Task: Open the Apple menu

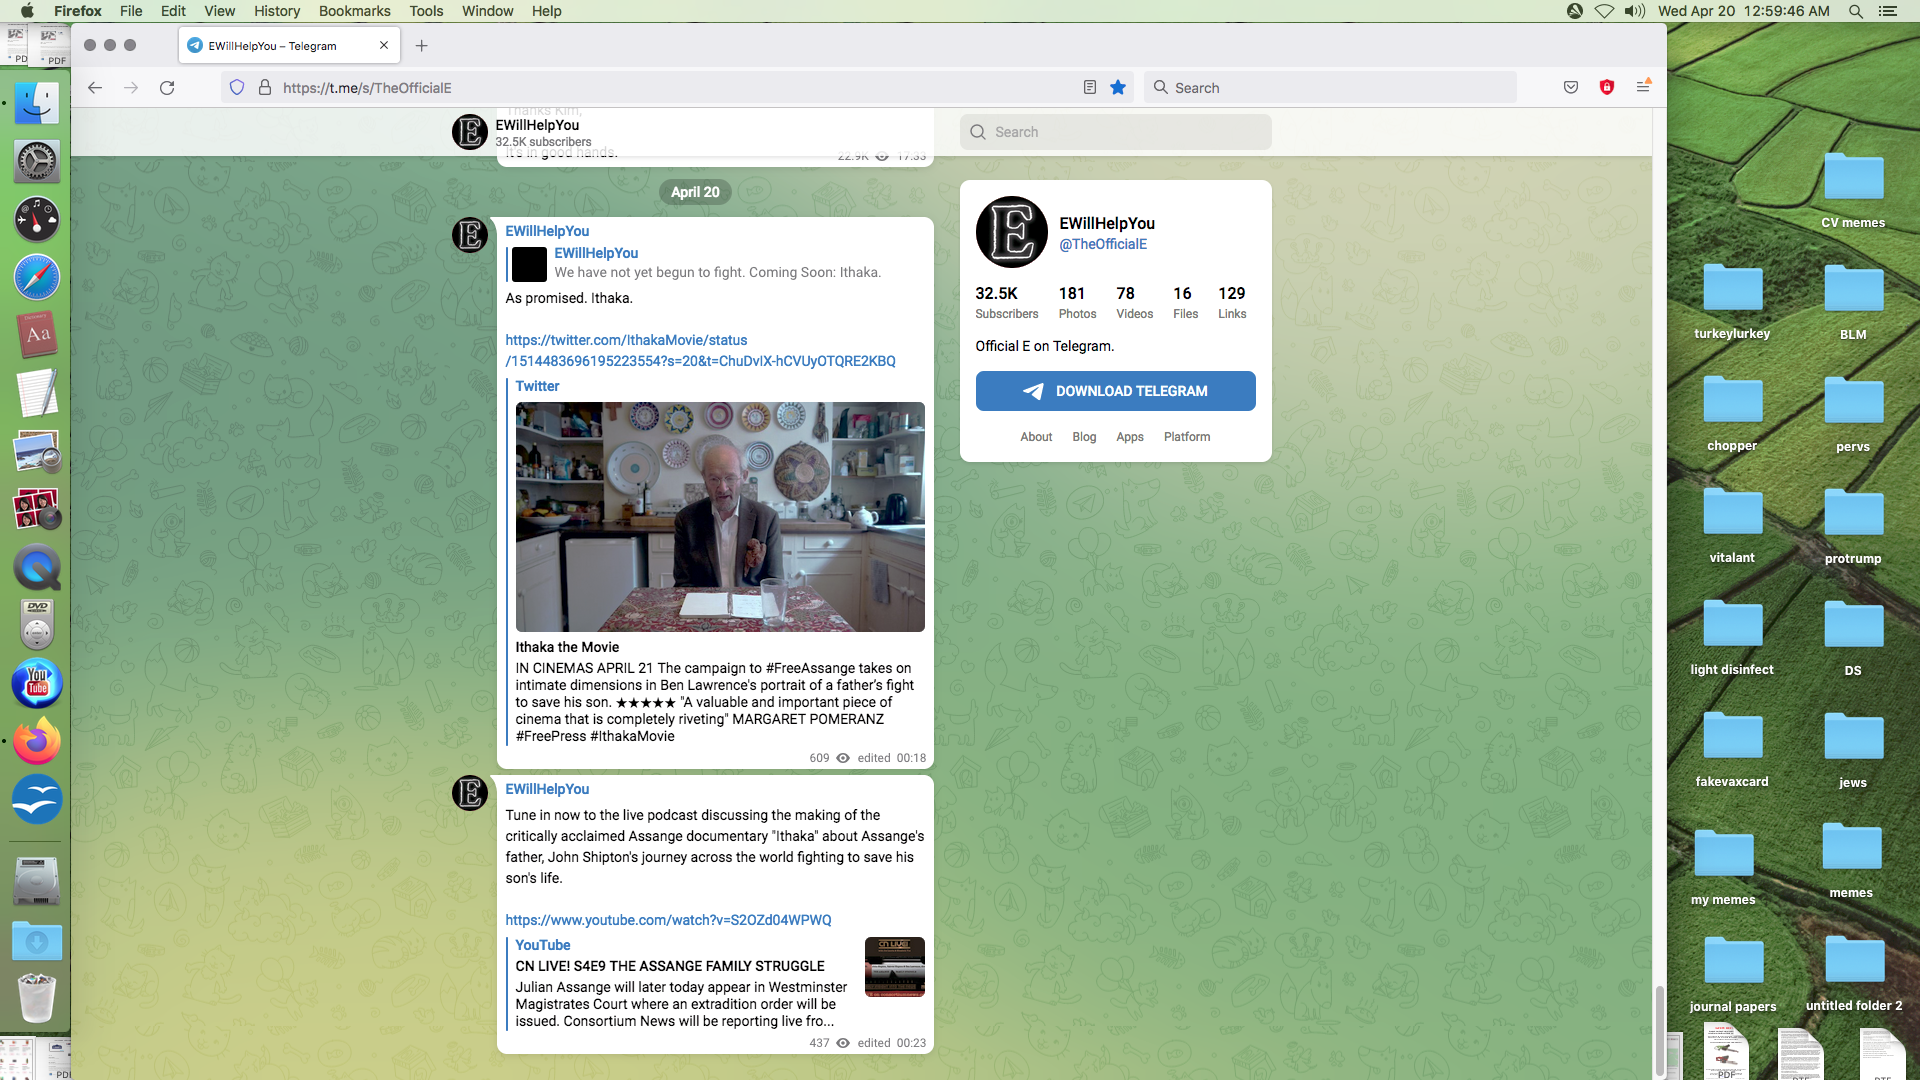Action: (27, 11)
